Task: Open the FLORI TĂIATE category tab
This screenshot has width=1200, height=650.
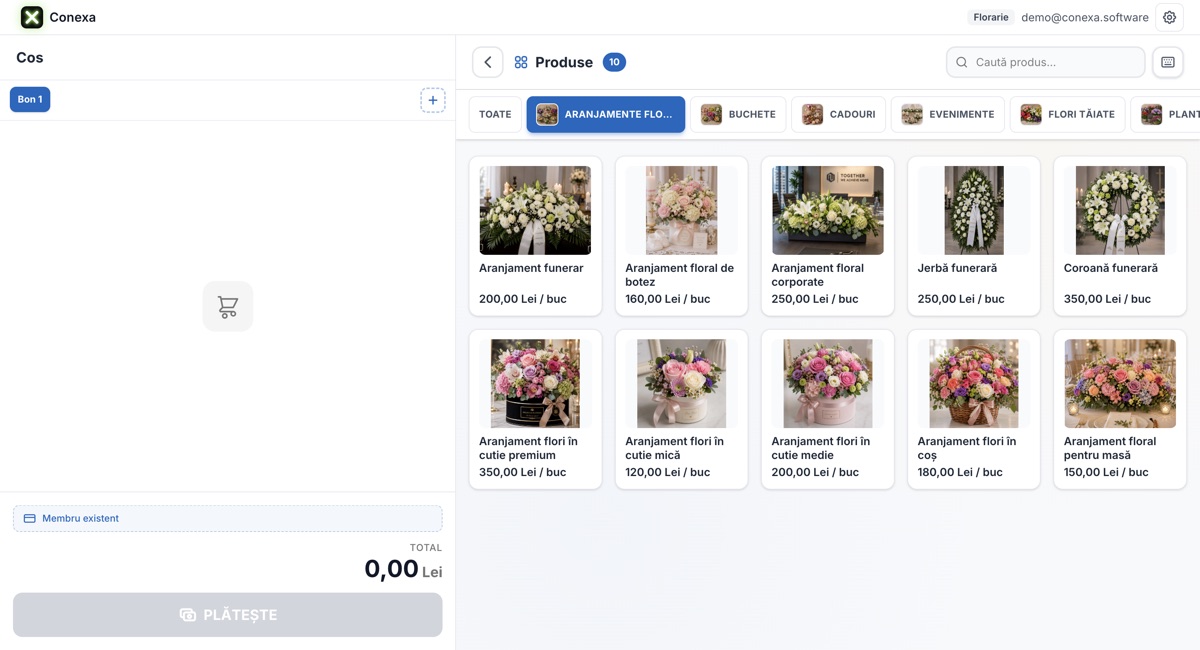Action: coord(1068,114)
